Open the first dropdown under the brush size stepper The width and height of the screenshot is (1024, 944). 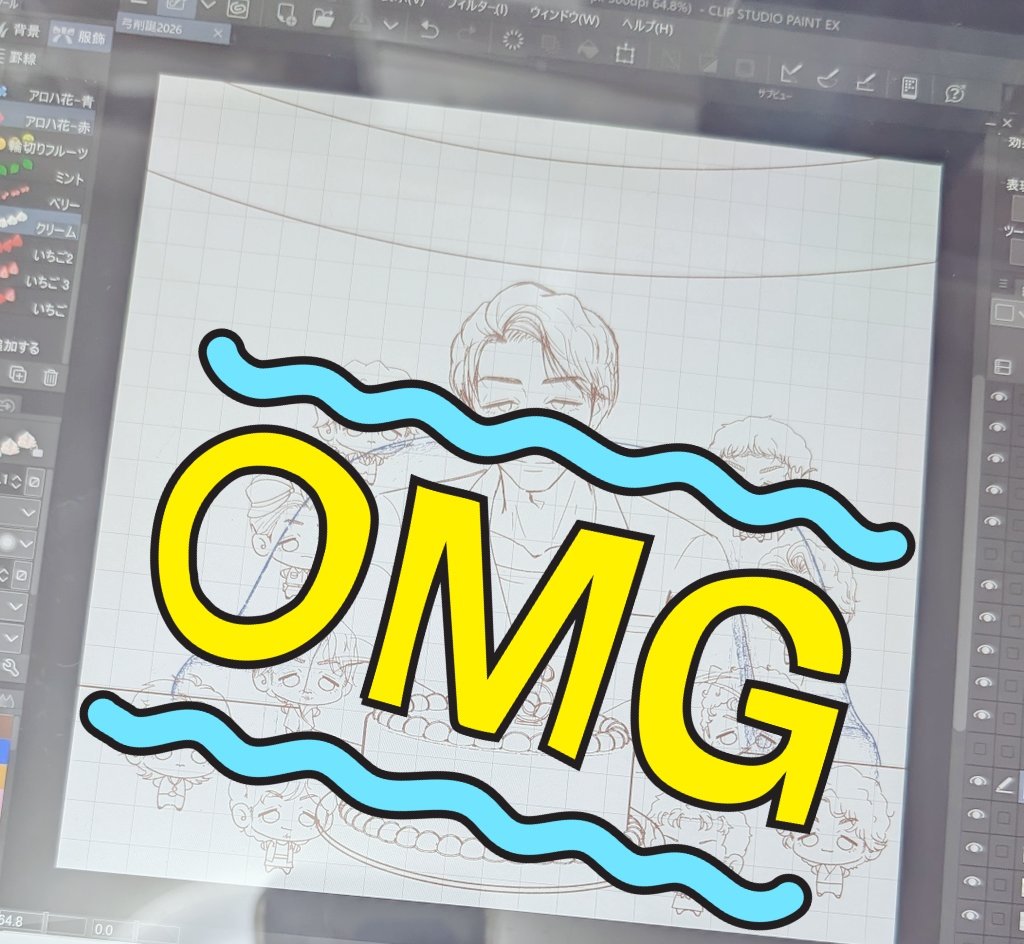[18, 513]
